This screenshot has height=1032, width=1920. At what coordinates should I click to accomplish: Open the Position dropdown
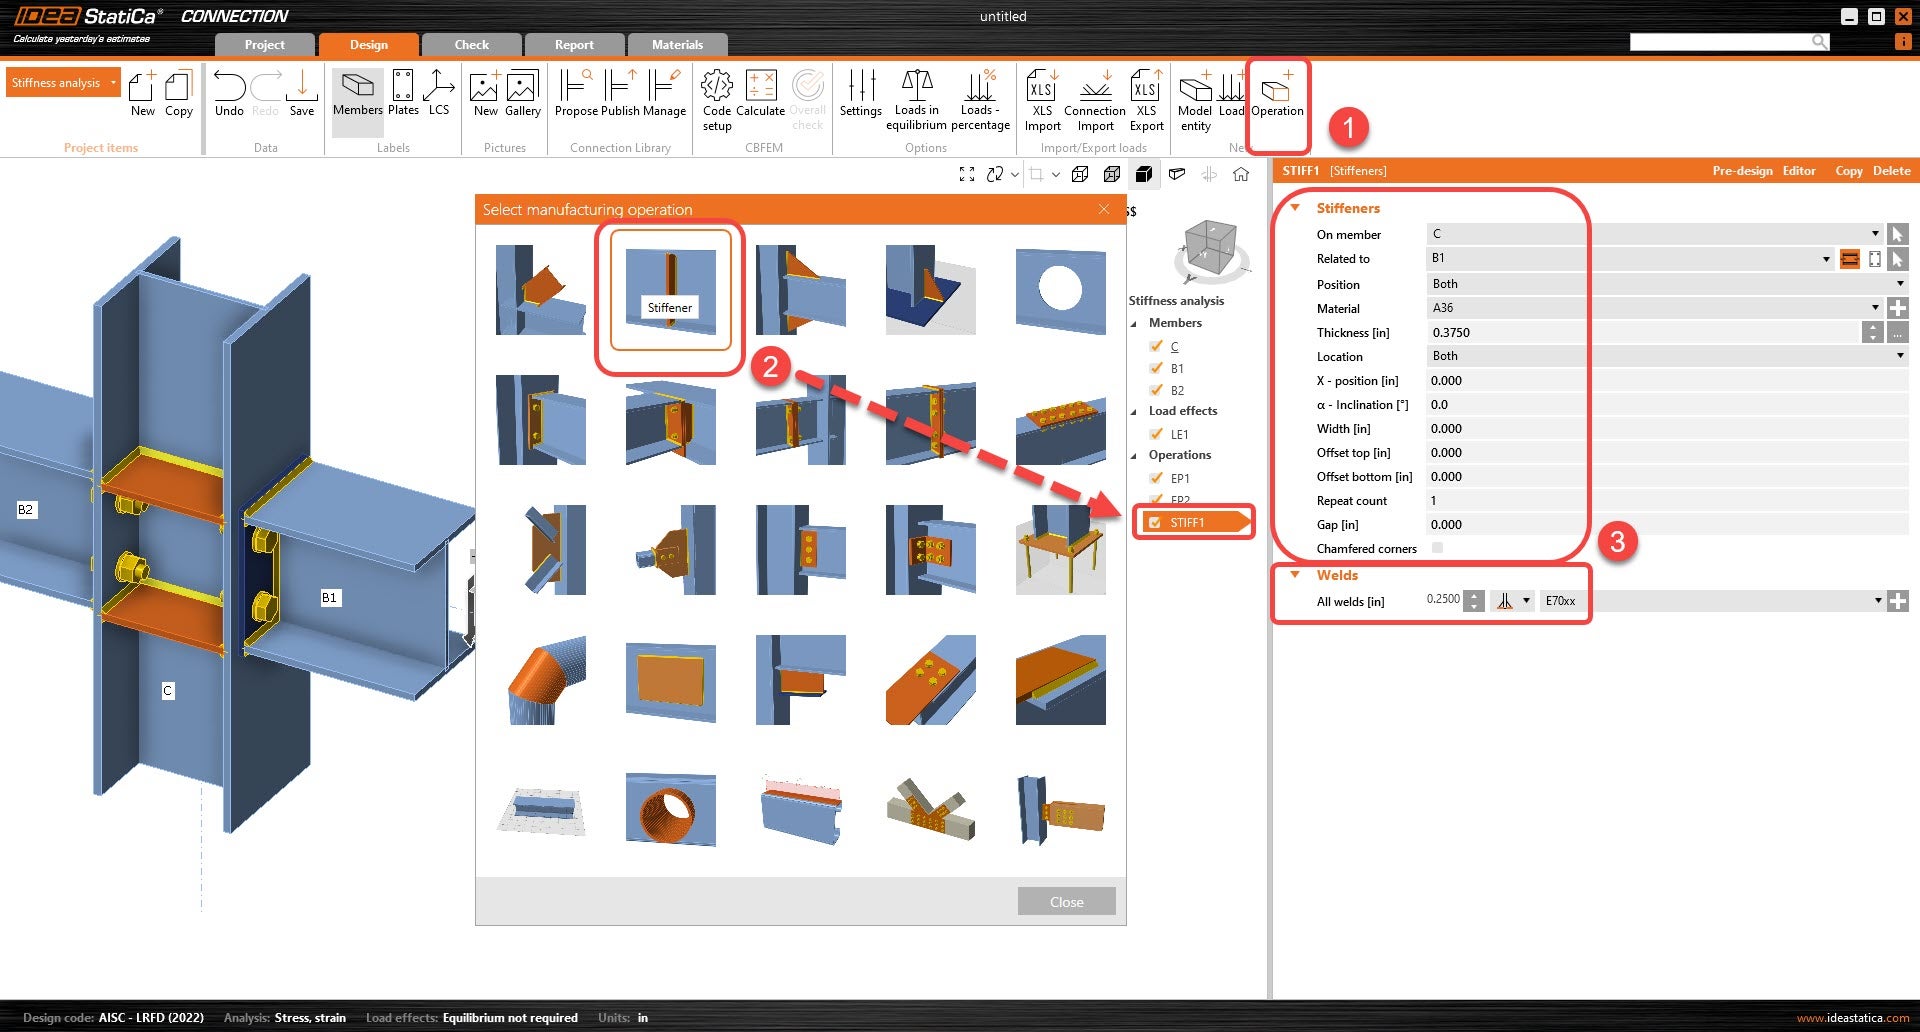pyautogui.click(x=1665, y=284)
